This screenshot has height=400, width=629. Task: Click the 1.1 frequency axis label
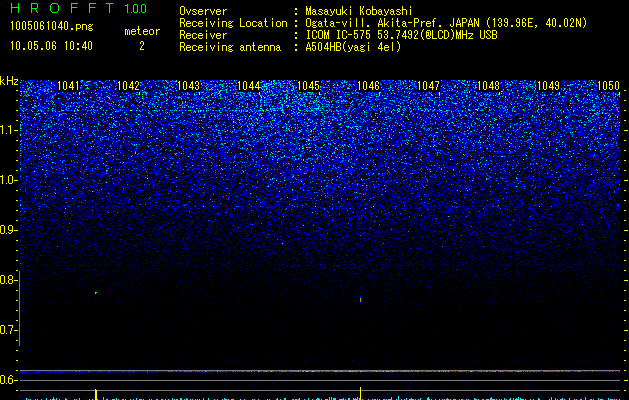8,130
